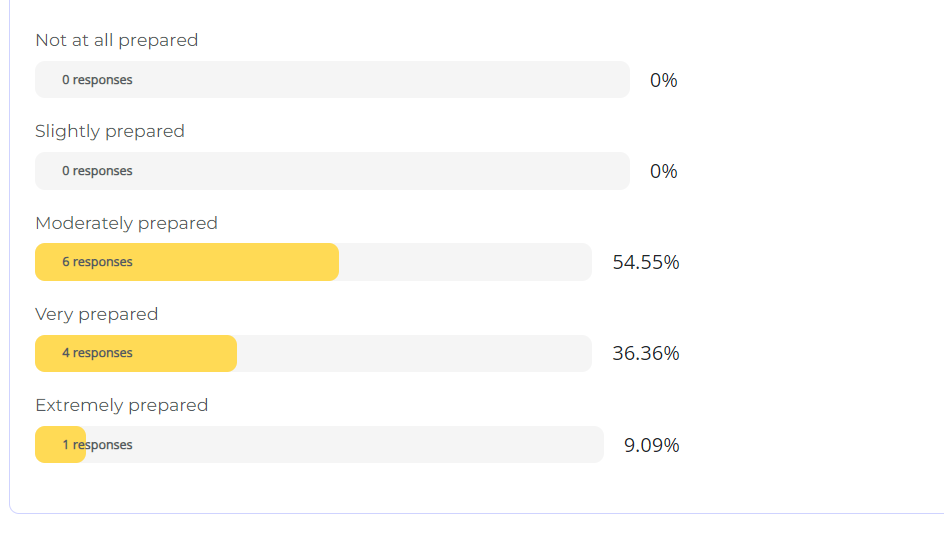Click the small yellow Extremely prepared fill

(50, 445)
